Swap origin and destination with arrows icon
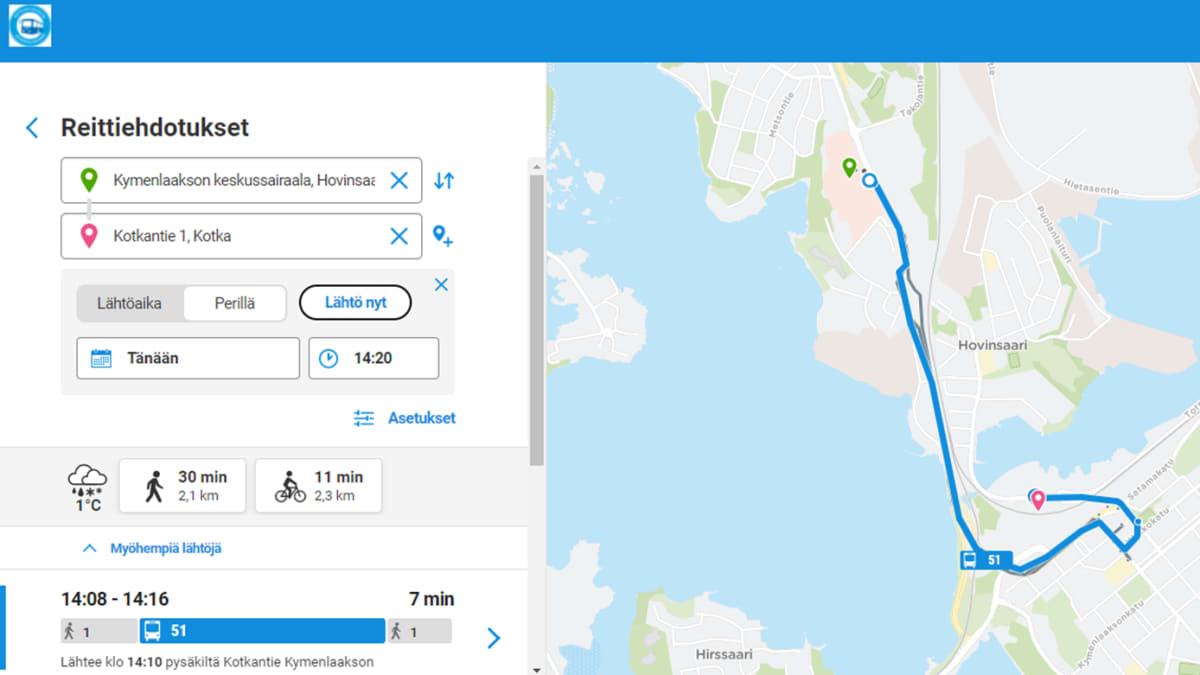The height and width of the screenshot is (675, 1200). click(x=444, y=181)
